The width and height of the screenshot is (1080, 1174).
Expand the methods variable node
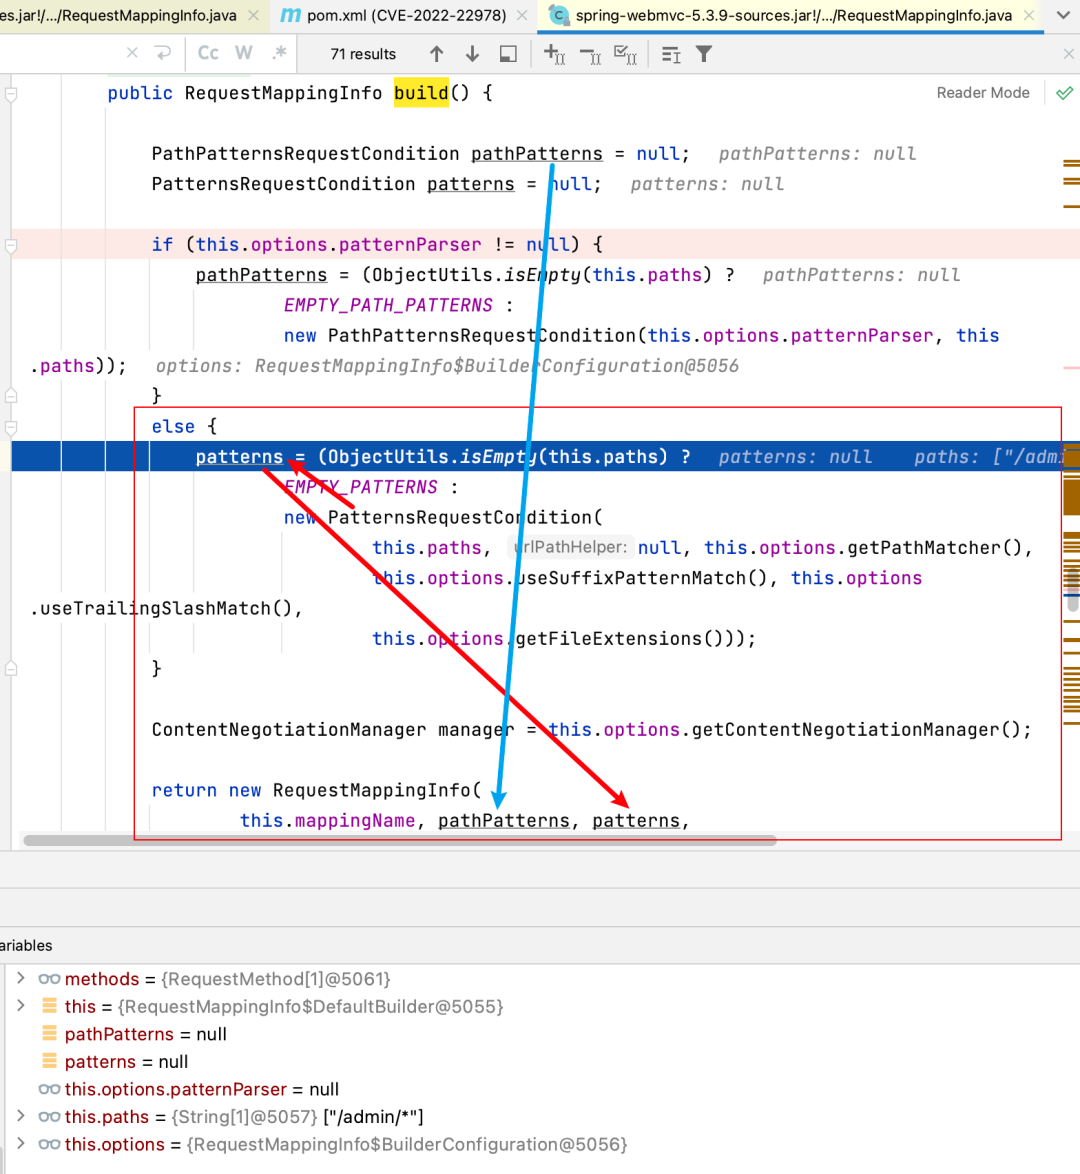tap(21, 978)
